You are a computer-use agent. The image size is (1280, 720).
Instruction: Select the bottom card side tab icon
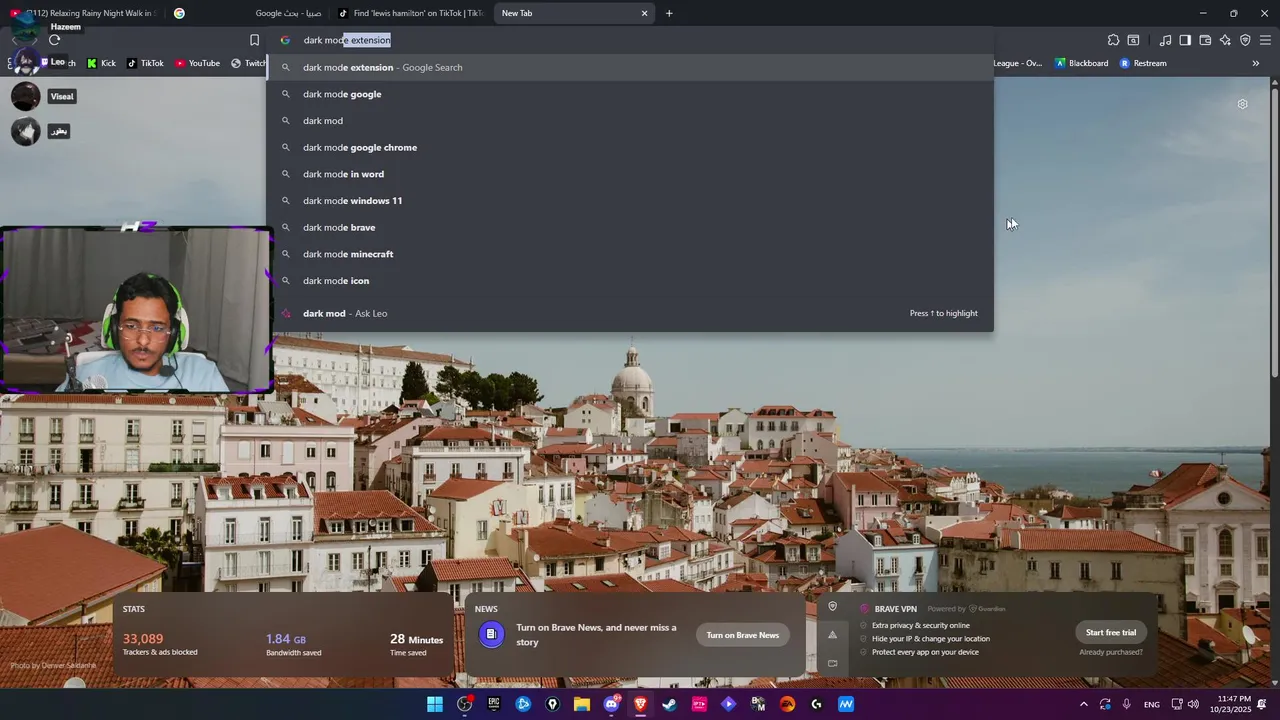coord(832,663)
